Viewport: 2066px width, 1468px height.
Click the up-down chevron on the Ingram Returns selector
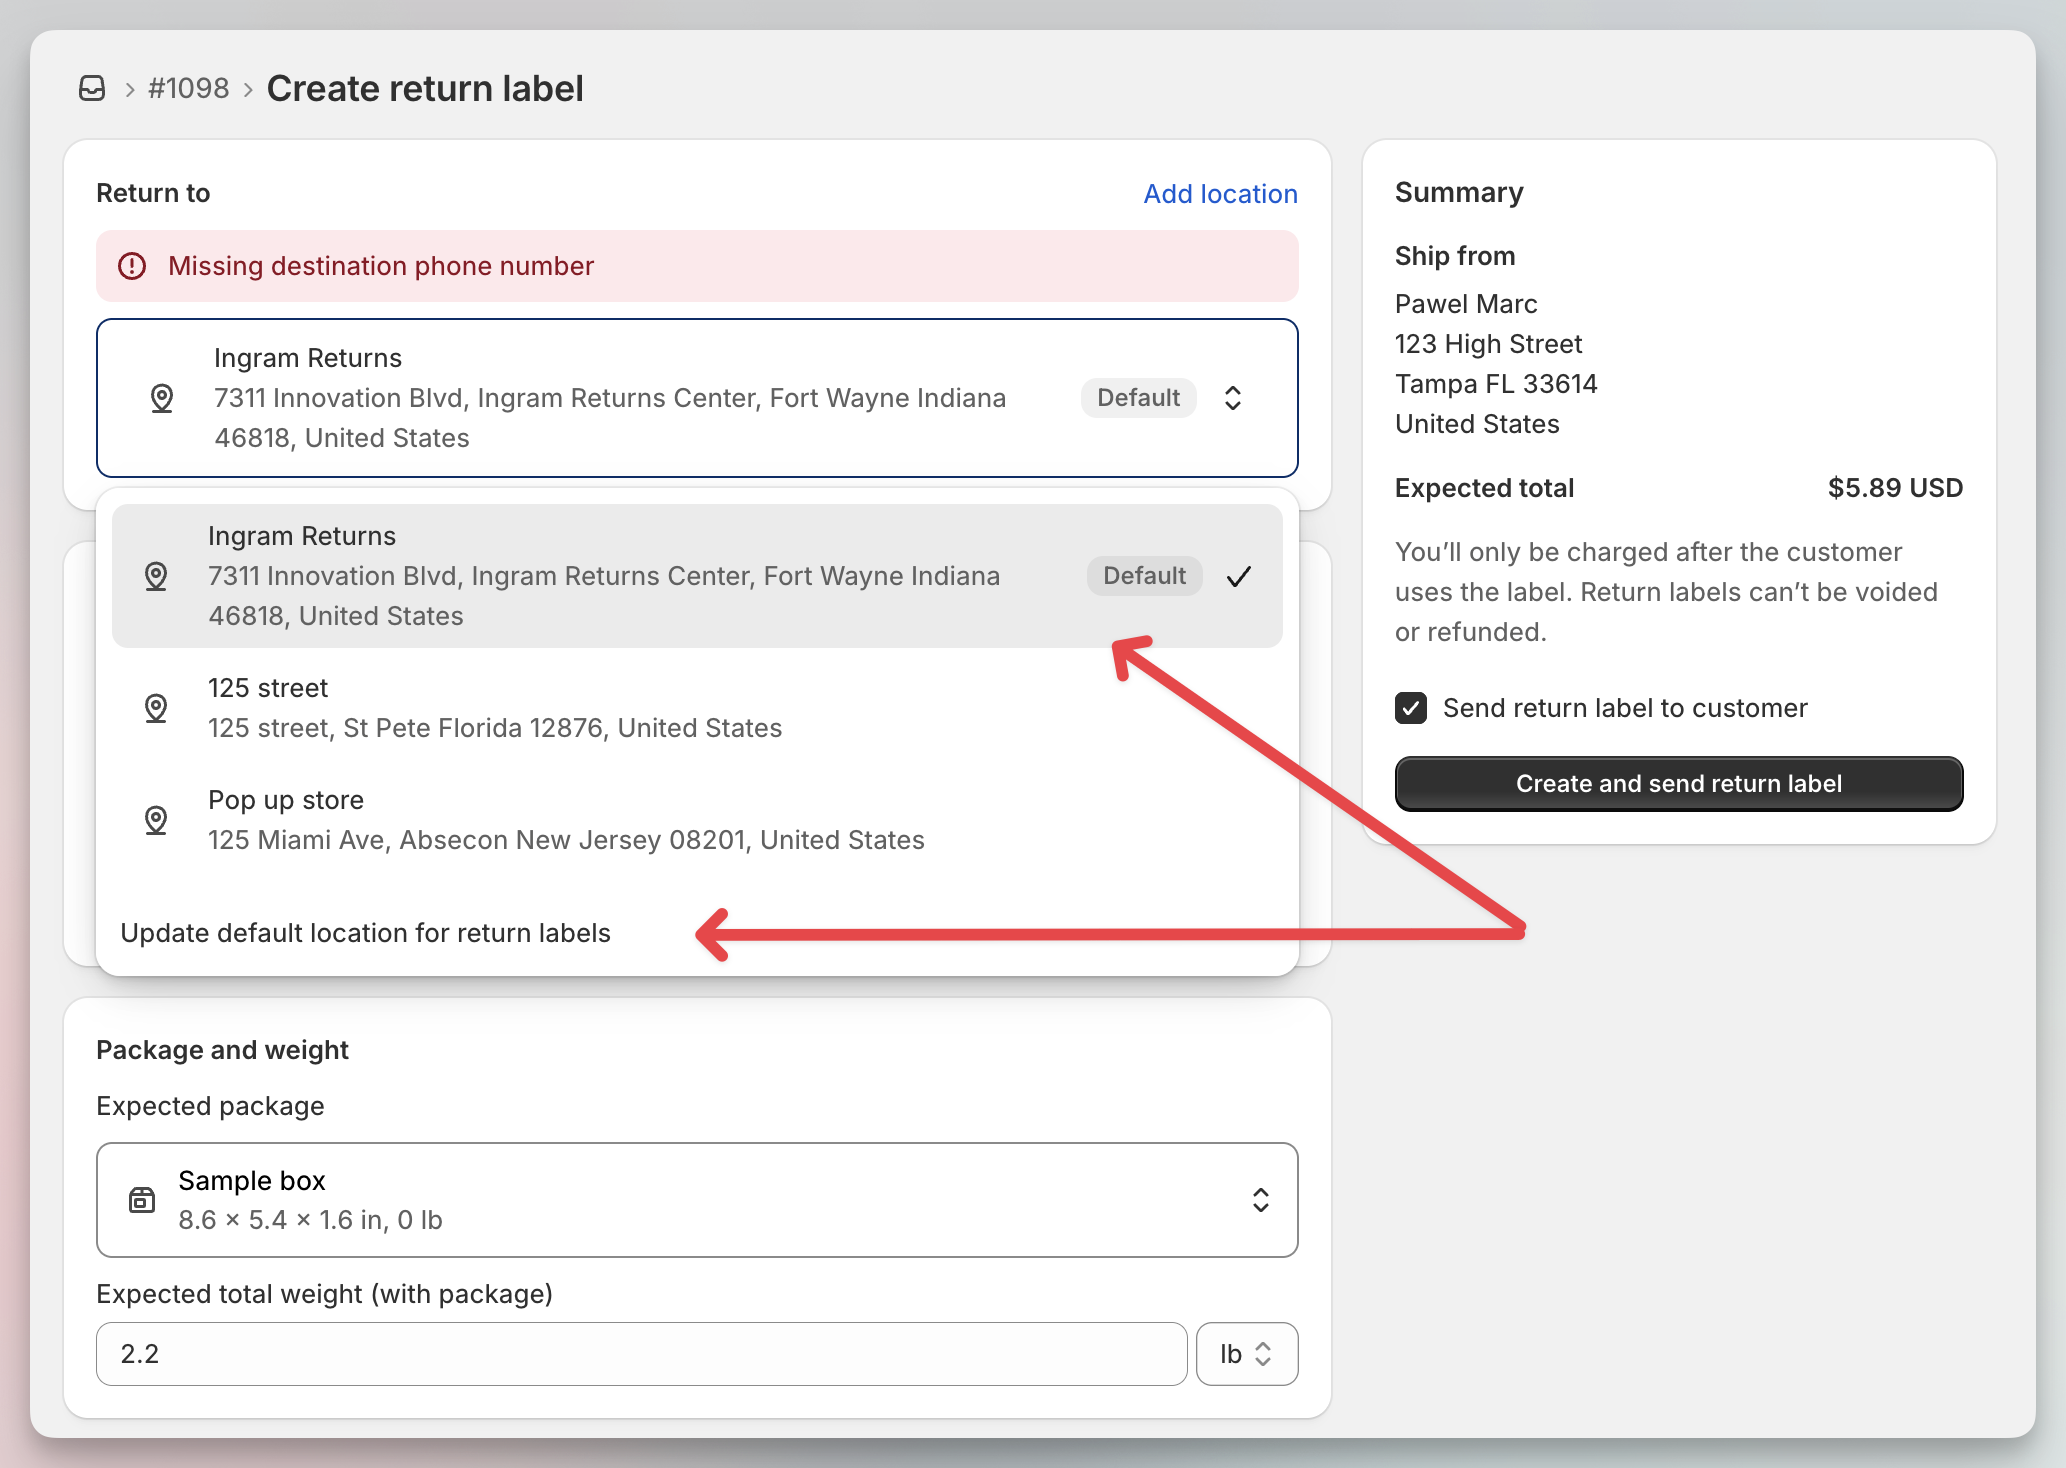[x=1233, y=398]
